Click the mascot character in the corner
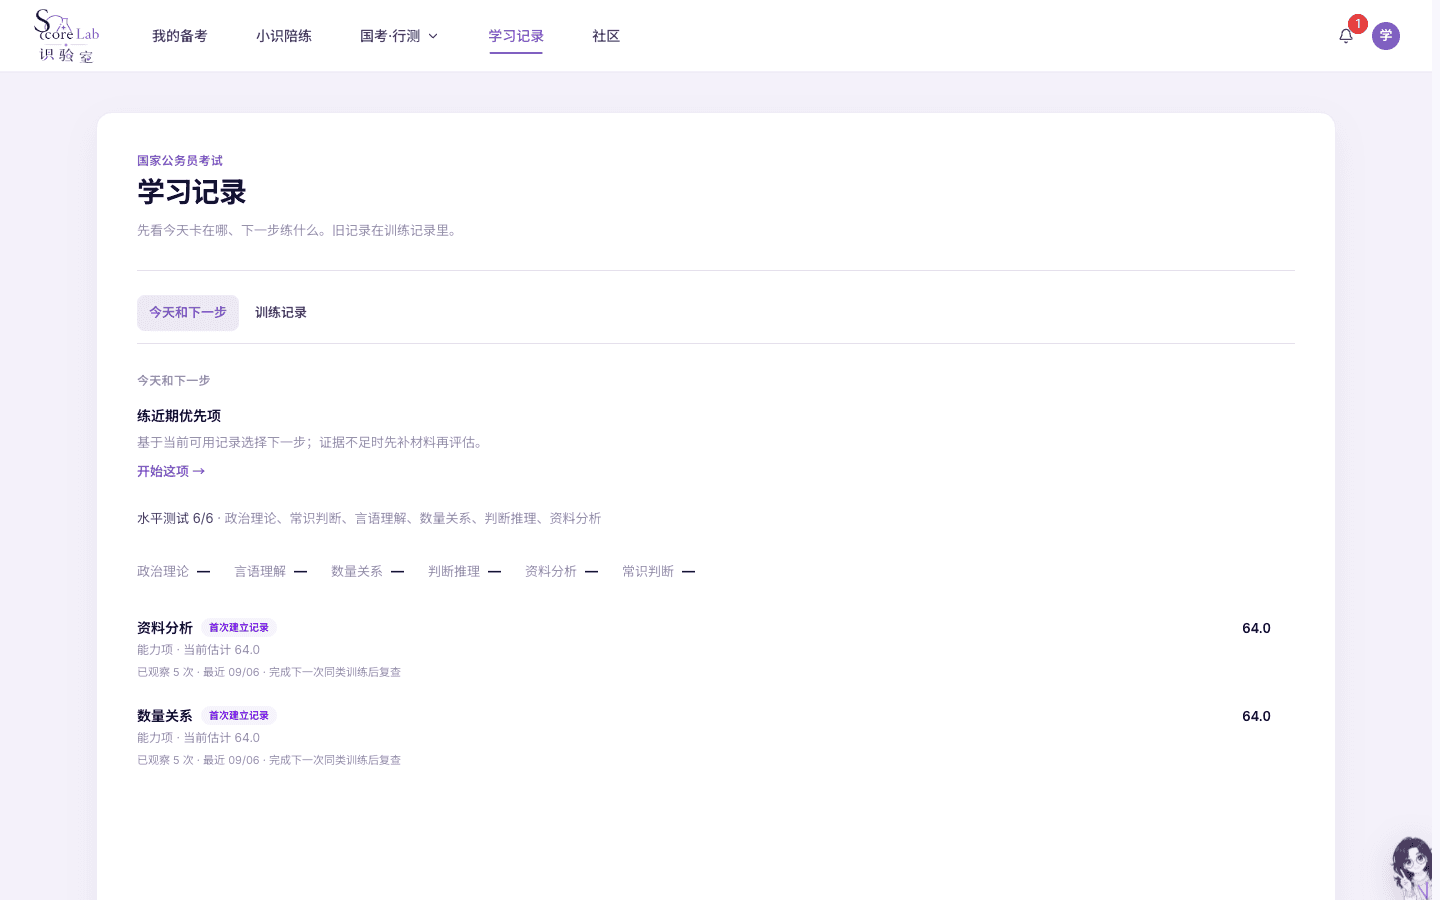The width and height of the screenshot is (1440, 900). click(x=1412, y=868)
